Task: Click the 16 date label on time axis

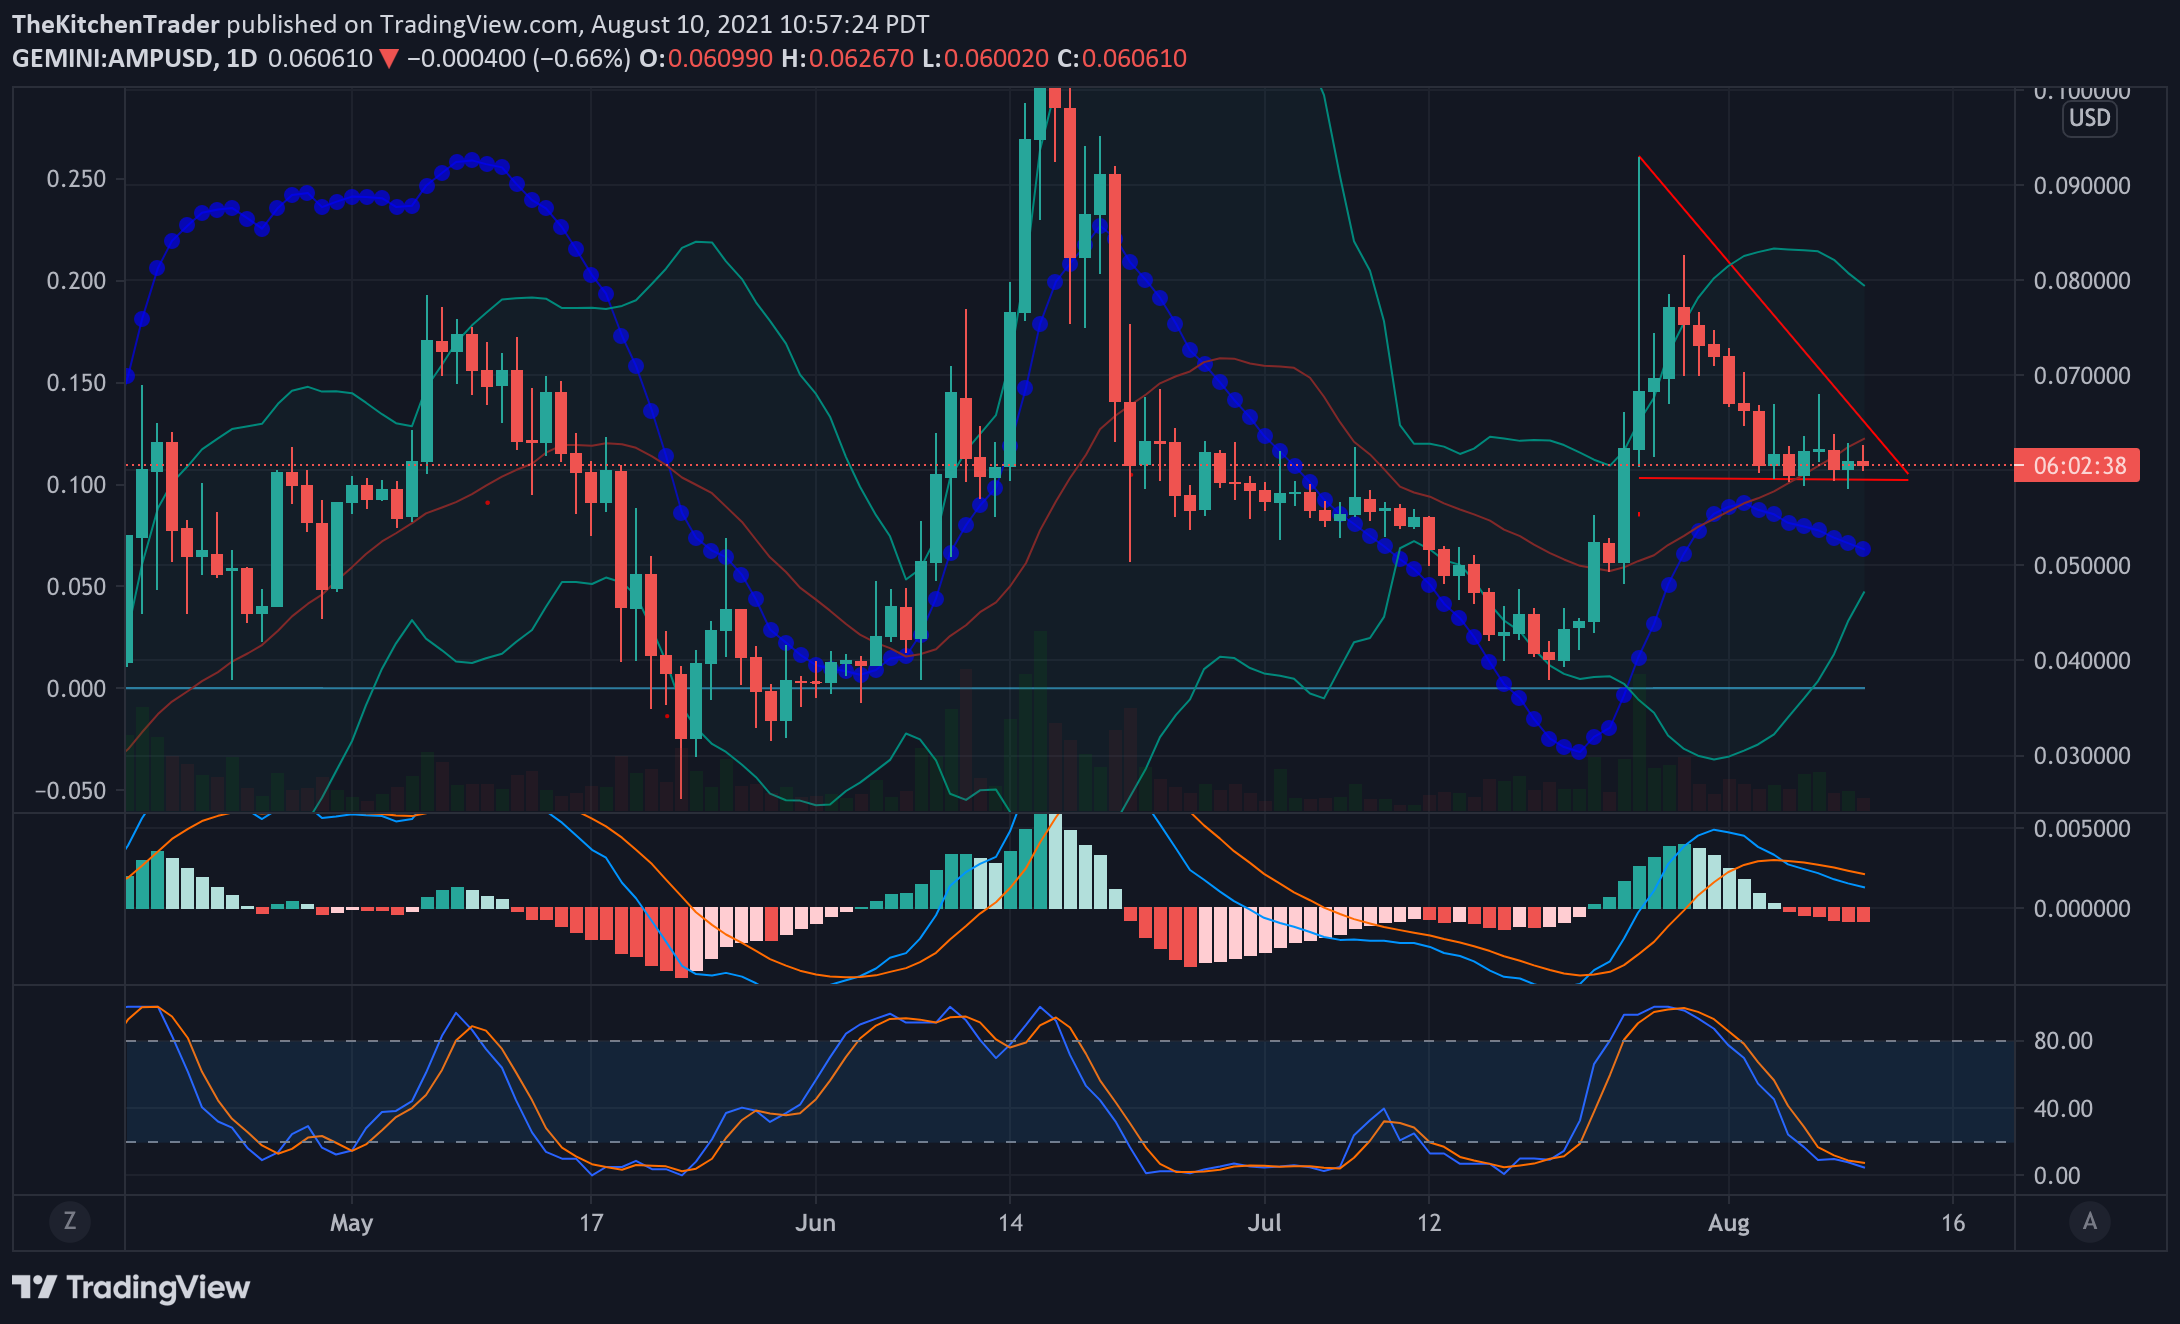Action: [x=1953, y=1223]
